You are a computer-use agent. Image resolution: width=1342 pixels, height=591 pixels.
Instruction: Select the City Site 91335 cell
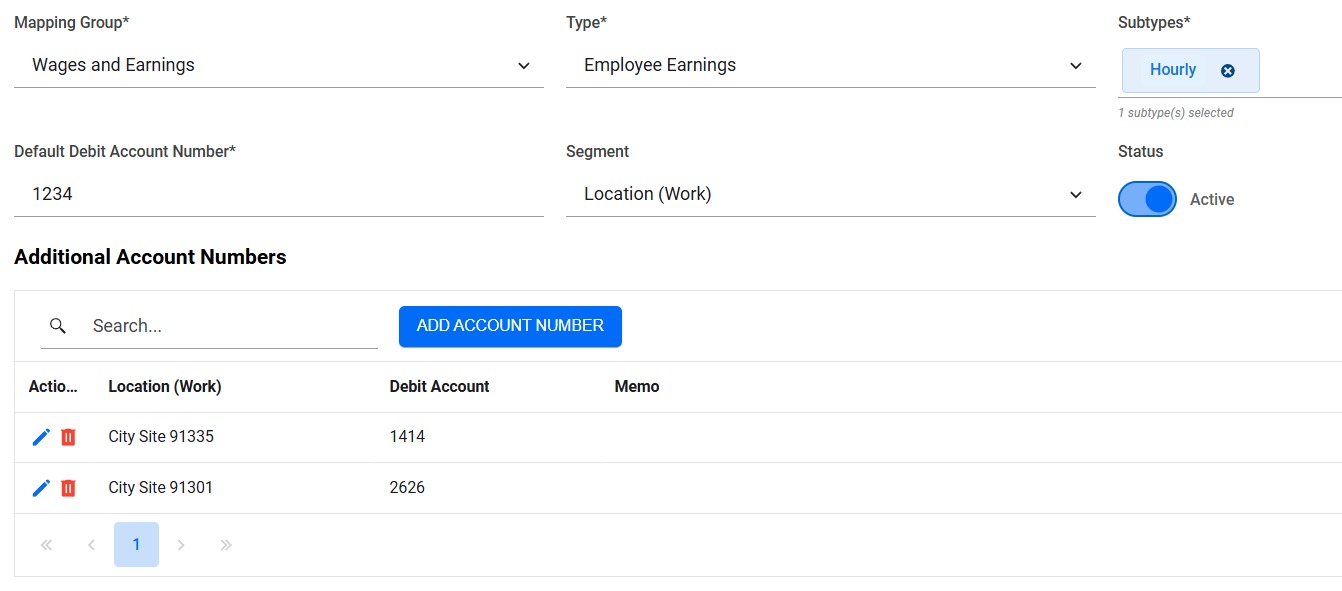point(161,437)
